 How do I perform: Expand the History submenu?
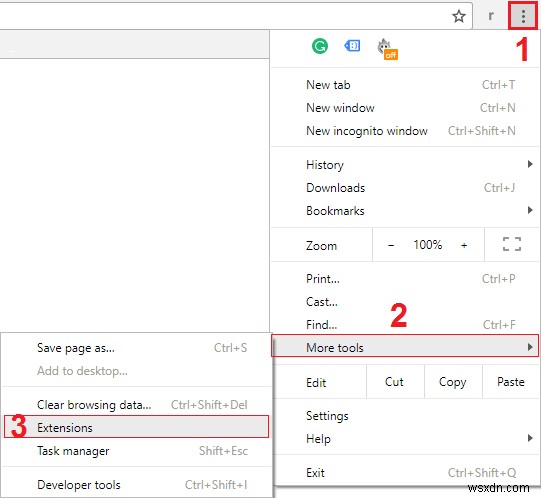pos(405,165)
